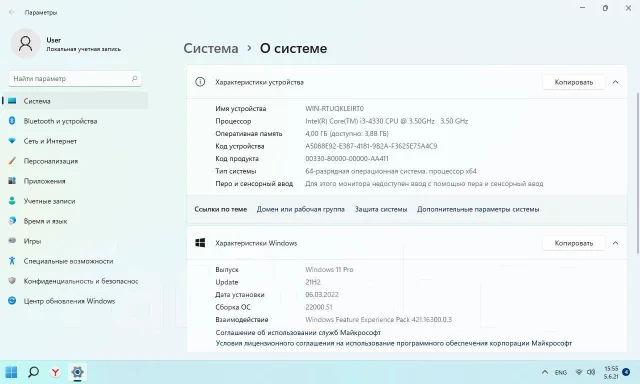Click the Игры gamepad icon
640x384 pixels.
(x=12, y=241)
